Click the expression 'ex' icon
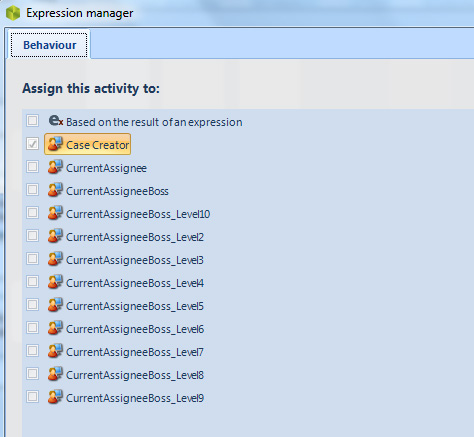 [56, 121]
